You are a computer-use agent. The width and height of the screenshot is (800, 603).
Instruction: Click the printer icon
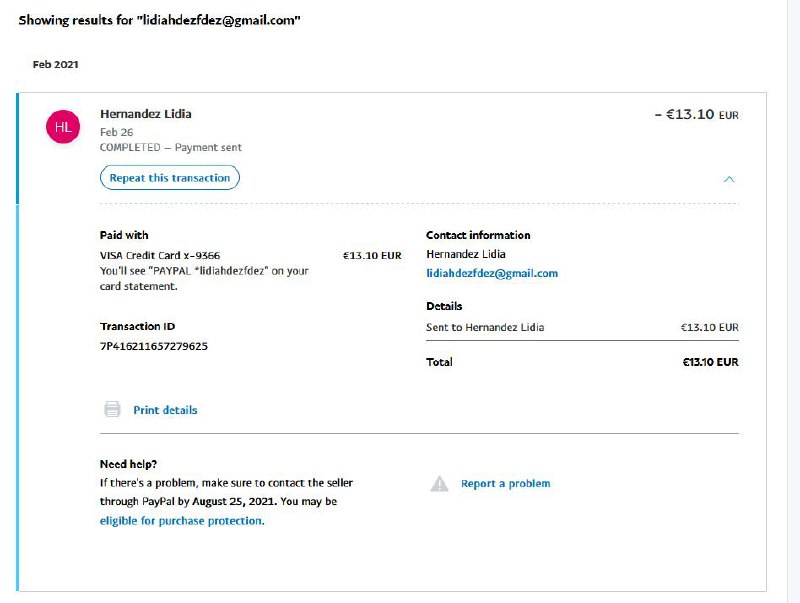point(113,410)
